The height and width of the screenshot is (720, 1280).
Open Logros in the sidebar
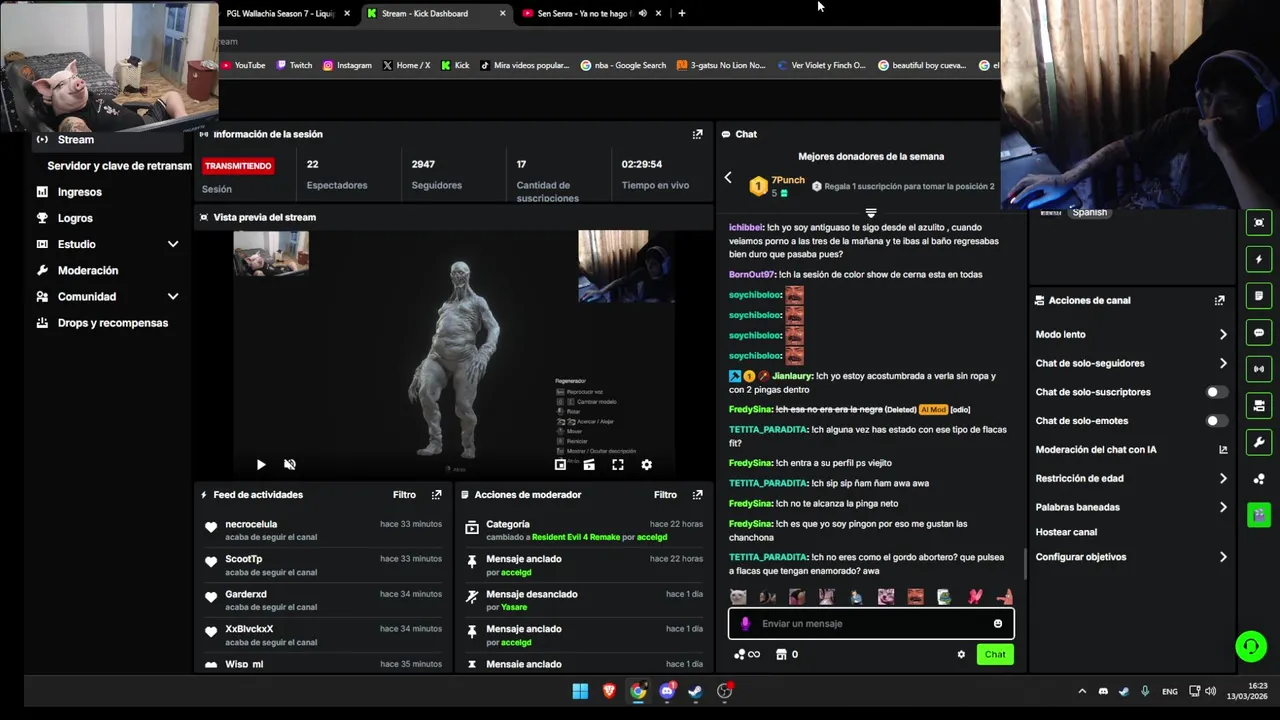click(x=75, y=218)
